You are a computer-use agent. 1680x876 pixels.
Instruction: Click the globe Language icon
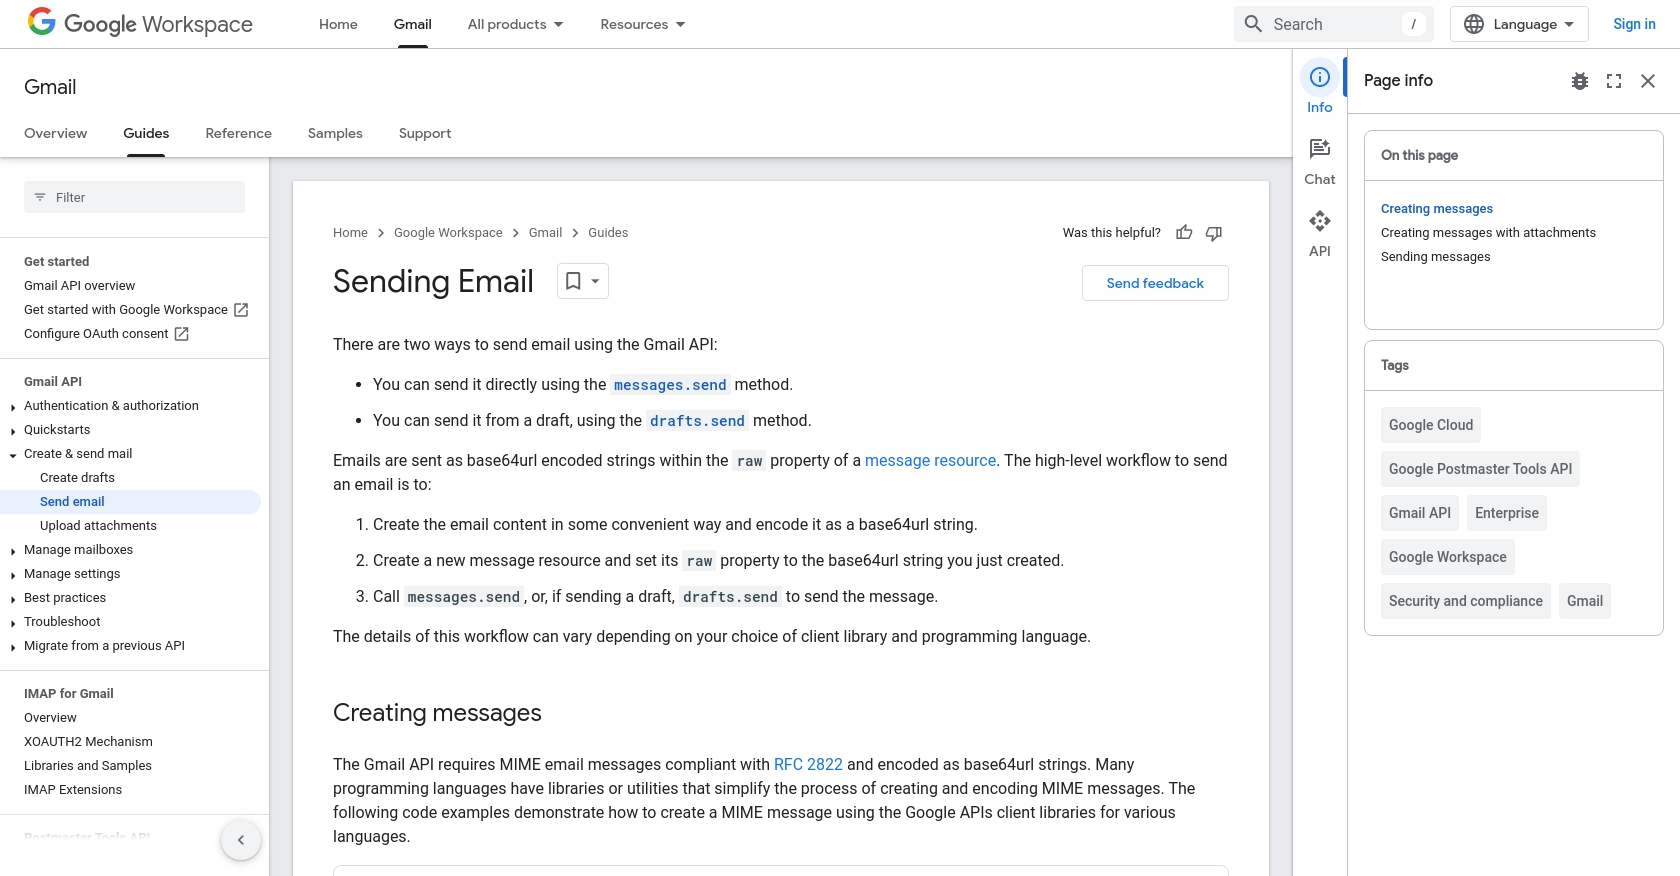coord(1474,24)
